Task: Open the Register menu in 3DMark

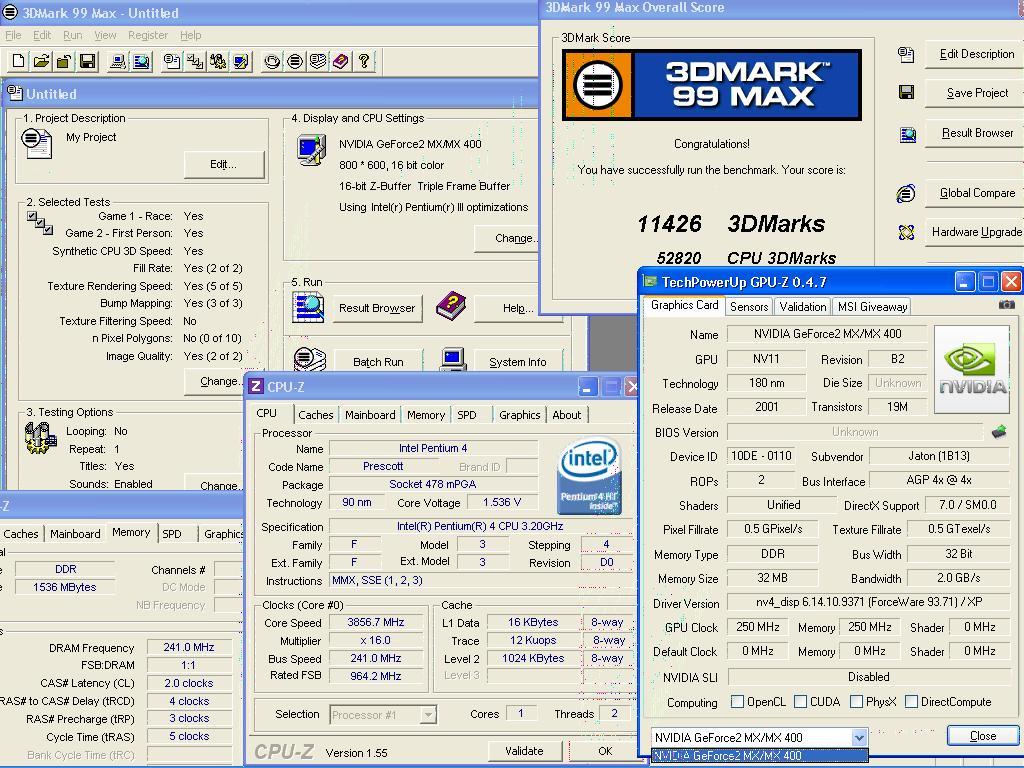Action: (148, 35)
